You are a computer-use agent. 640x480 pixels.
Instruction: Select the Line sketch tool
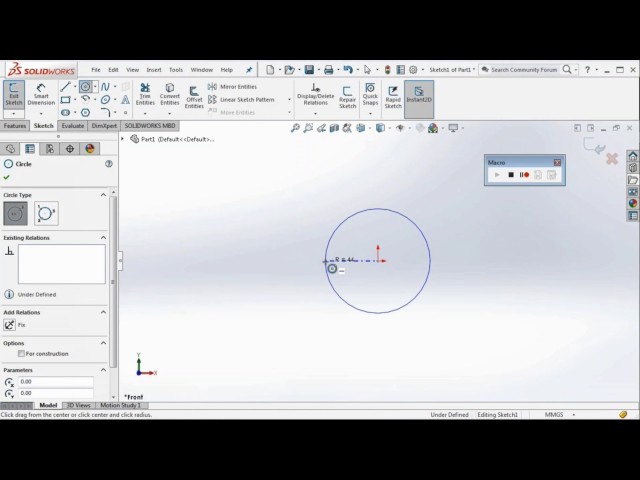[x=65, y=87]
